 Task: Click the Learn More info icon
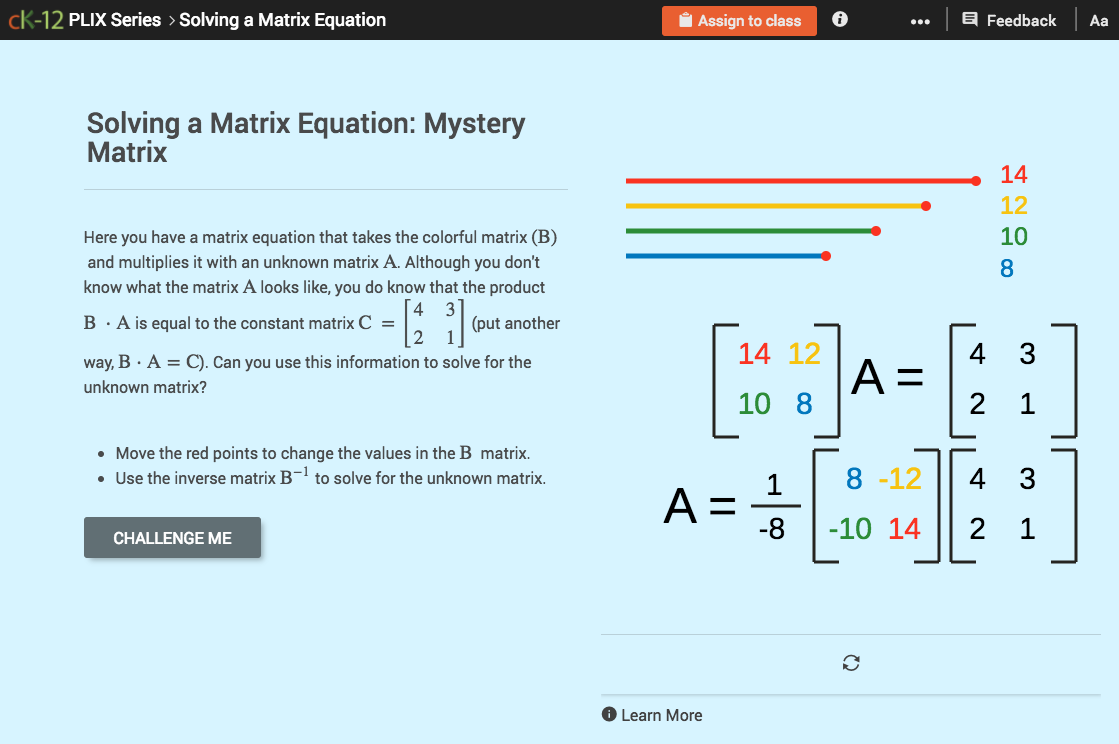click(x=608, y=715)
